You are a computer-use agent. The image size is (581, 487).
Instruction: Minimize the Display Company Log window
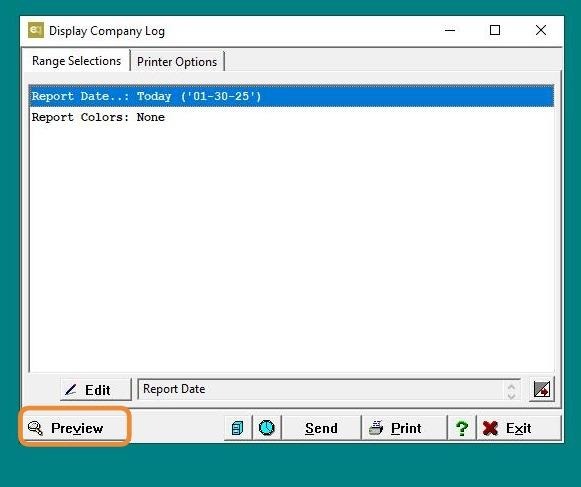tap(450, 30)
